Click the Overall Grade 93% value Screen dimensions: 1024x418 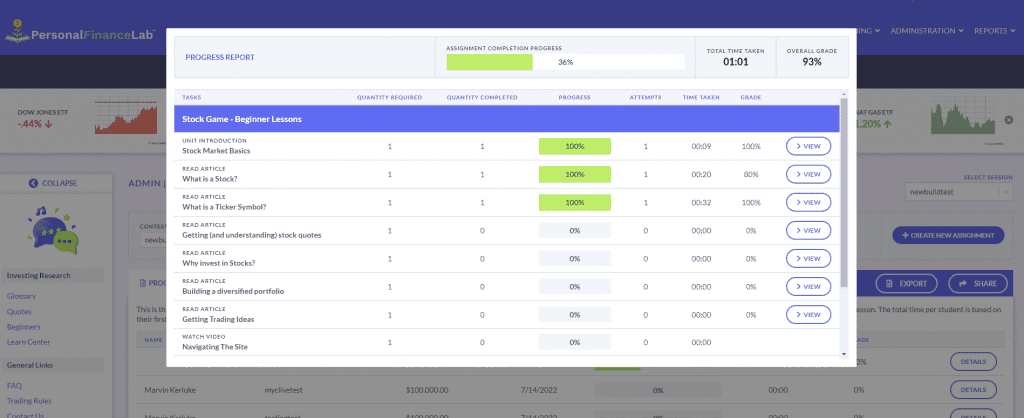812,62
